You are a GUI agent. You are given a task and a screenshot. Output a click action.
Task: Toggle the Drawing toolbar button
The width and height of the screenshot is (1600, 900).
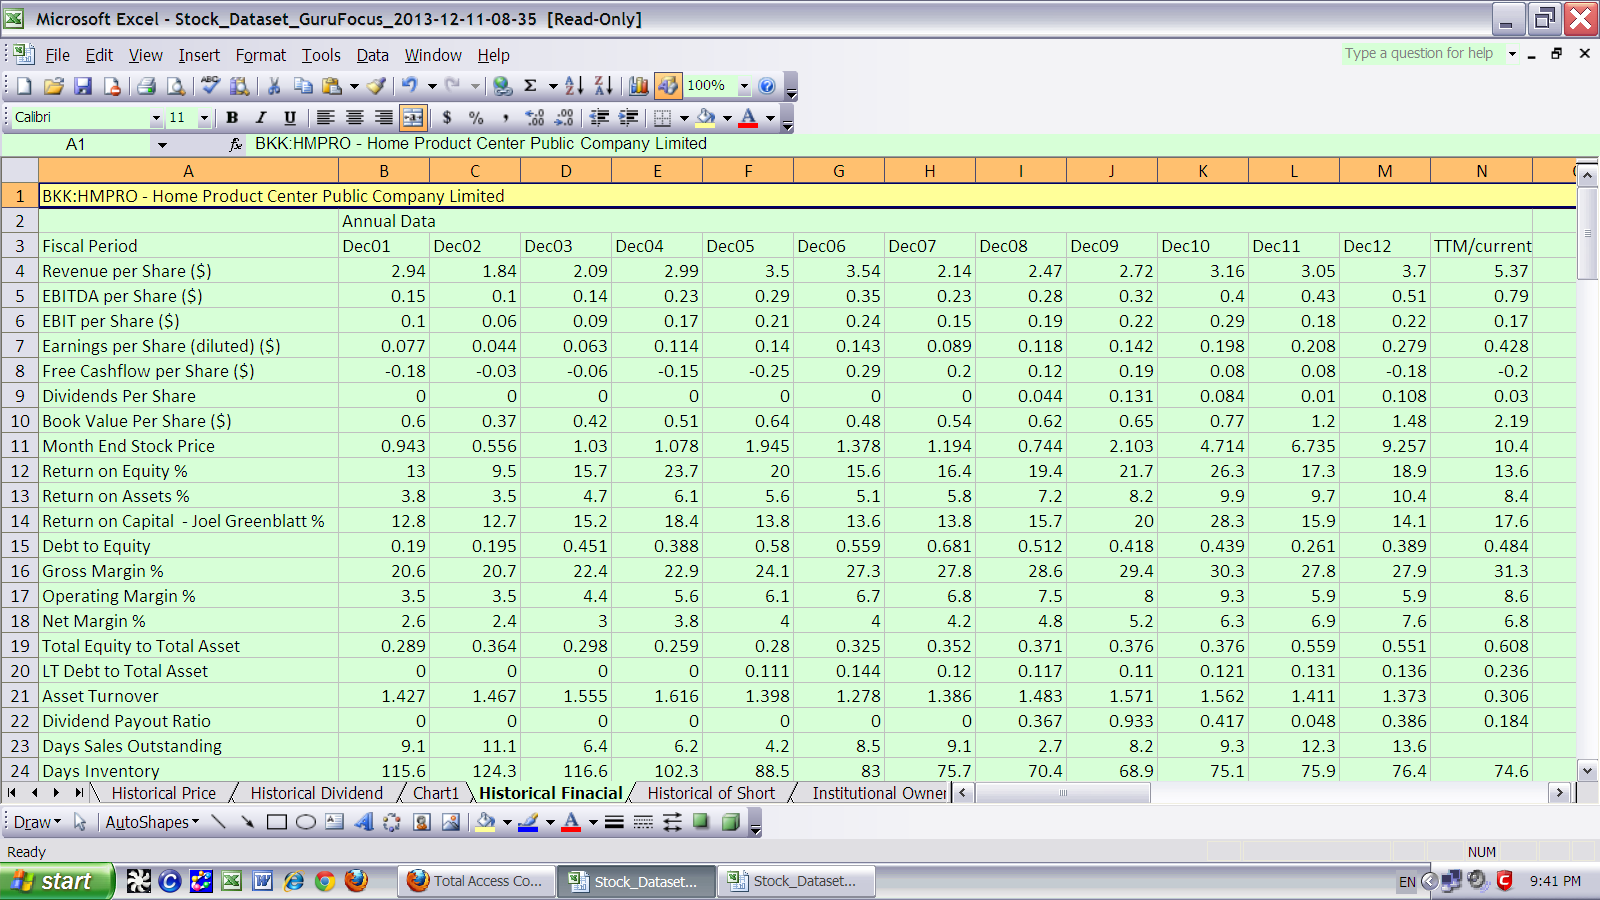pyautogui.click(x=668, y=86)
